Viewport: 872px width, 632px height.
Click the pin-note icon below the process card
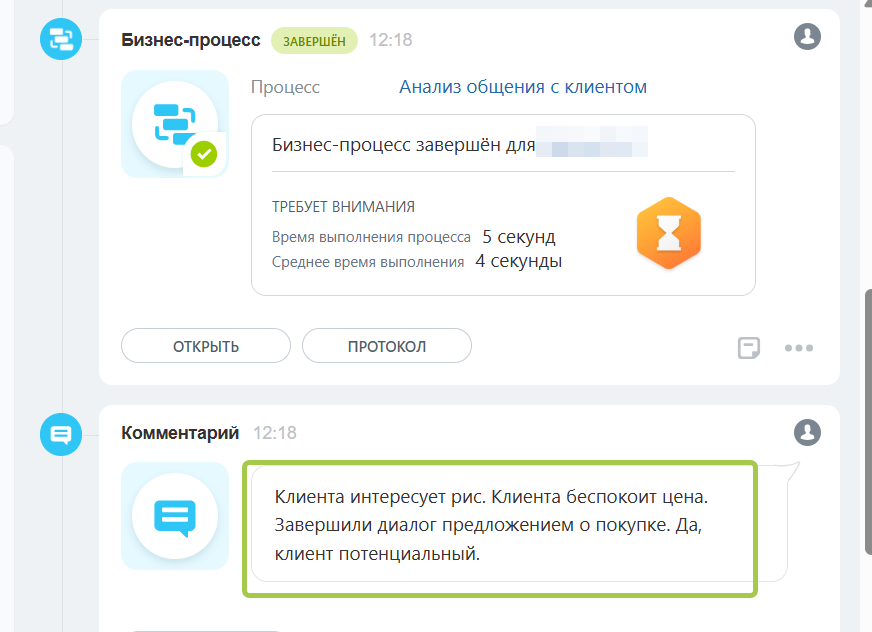748,346
